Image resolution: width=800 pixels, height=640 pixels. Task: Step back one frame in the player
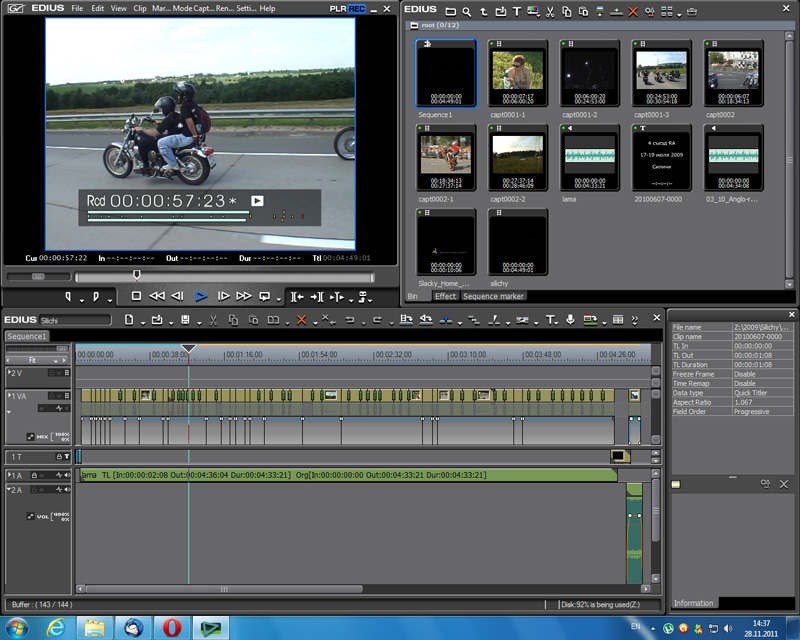pos(178,296)
